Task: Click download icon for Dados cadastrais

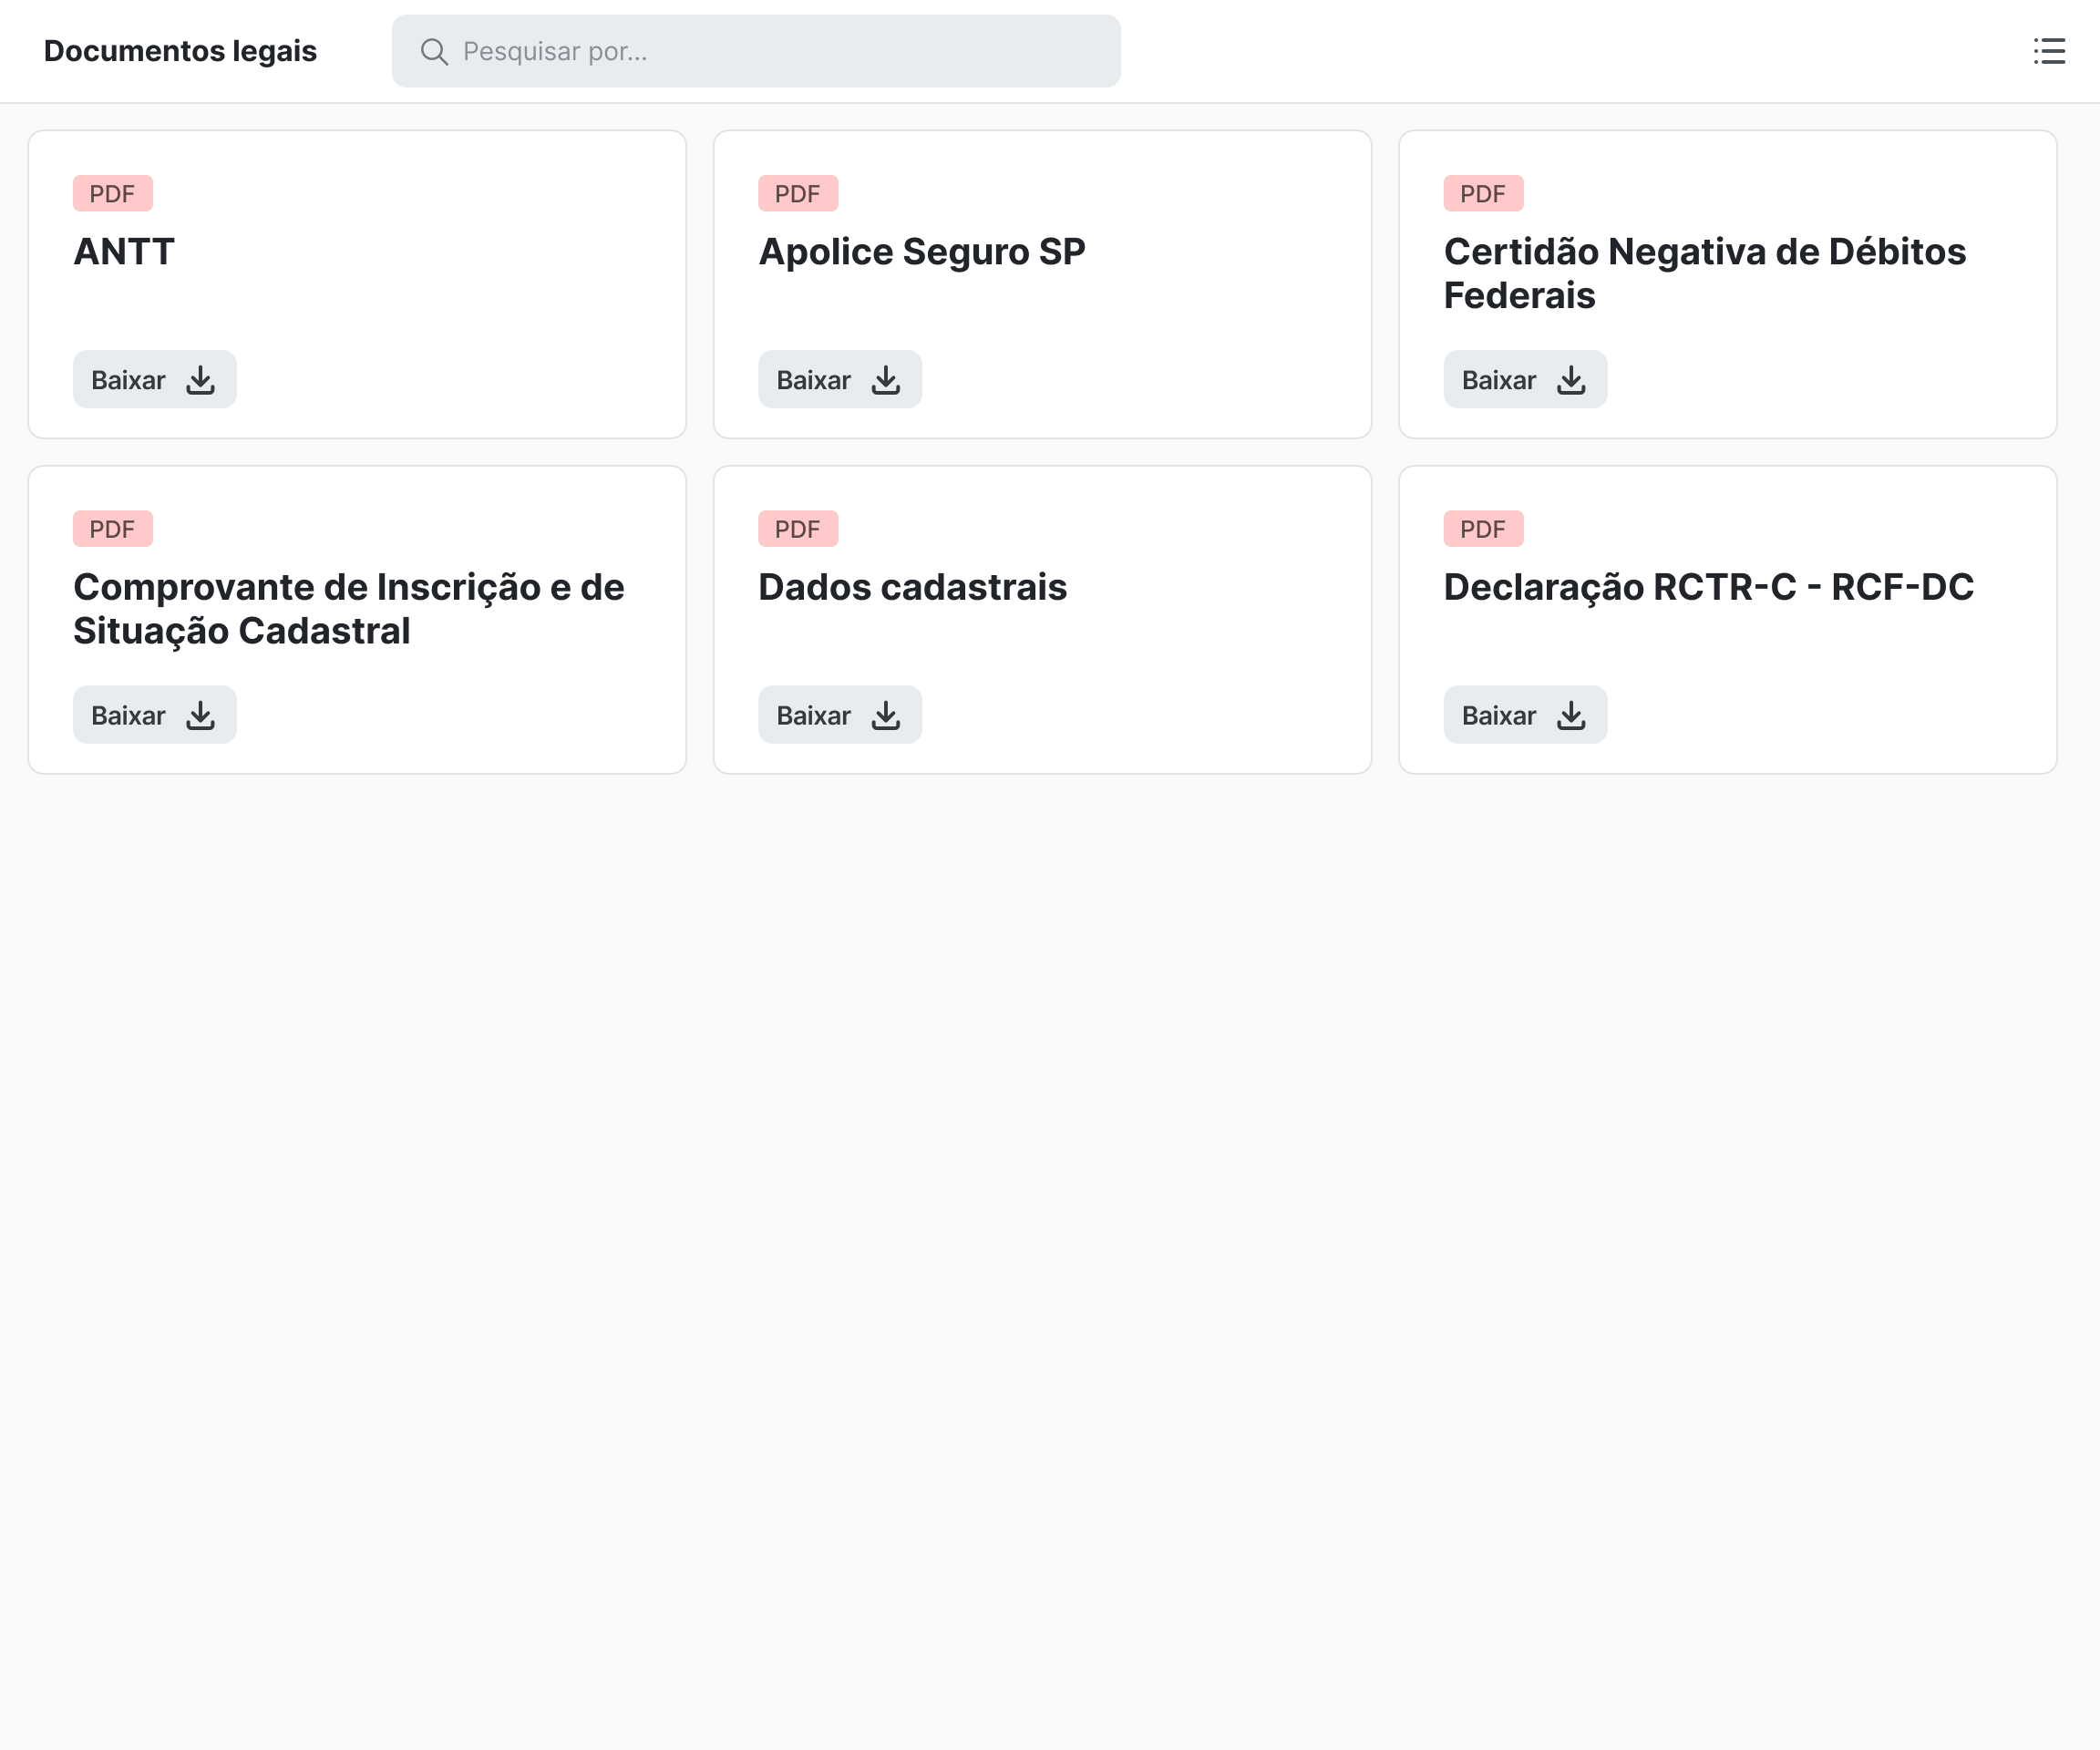Action: click(x=886, y=715)
